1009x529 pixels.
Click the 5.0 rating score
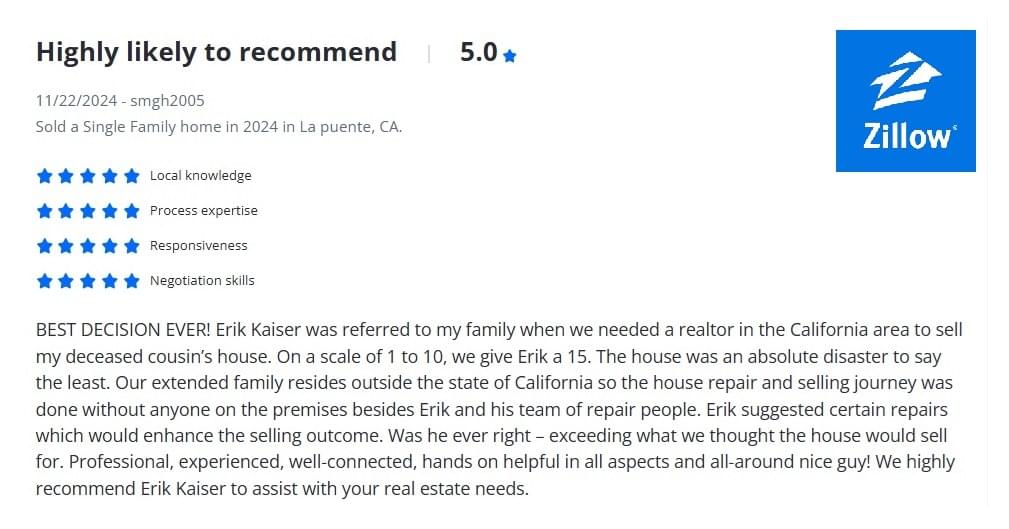[x=479, y=52]
